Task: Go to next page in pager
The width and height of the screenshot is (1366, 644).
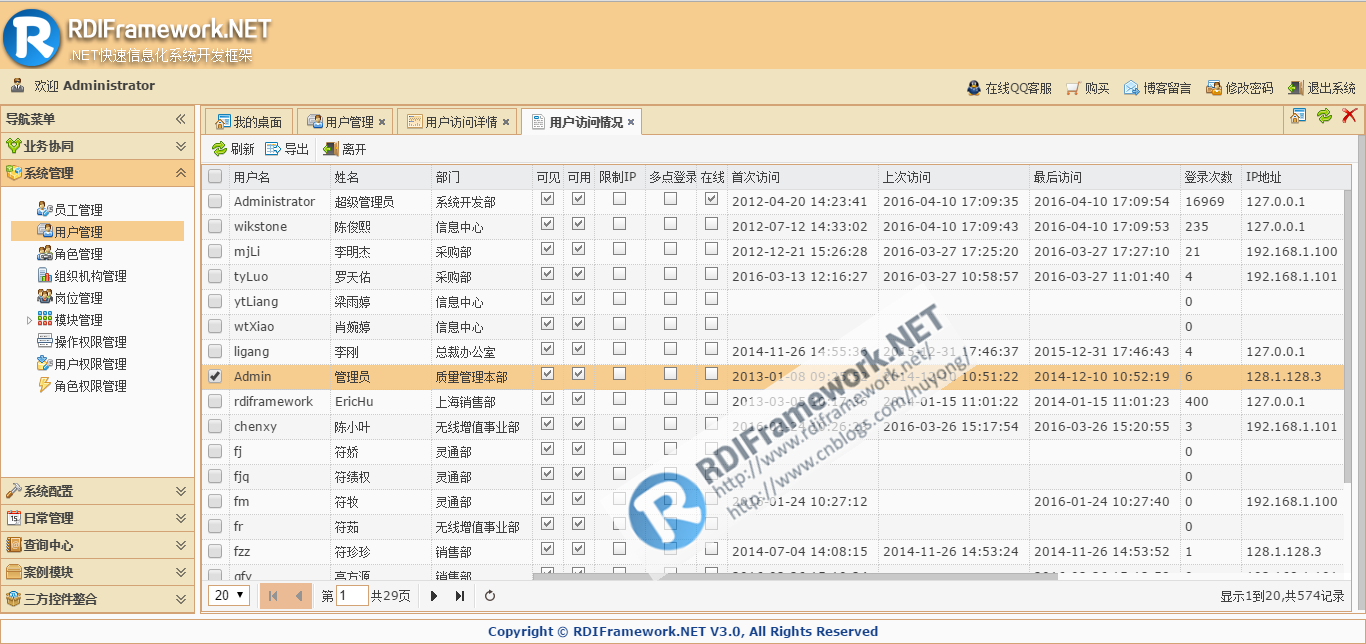Action: pos(434,596)
